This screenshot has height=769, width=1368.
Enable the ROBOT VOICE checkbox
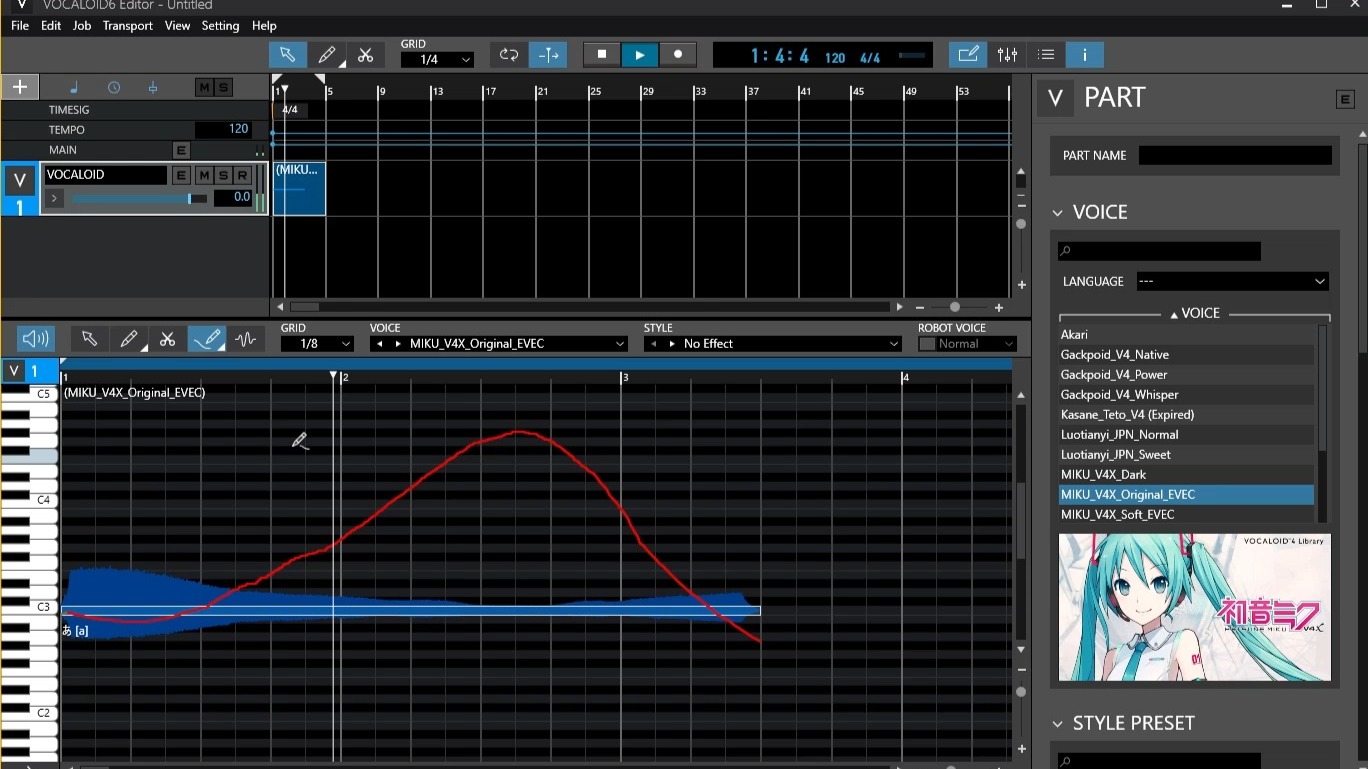927,344
